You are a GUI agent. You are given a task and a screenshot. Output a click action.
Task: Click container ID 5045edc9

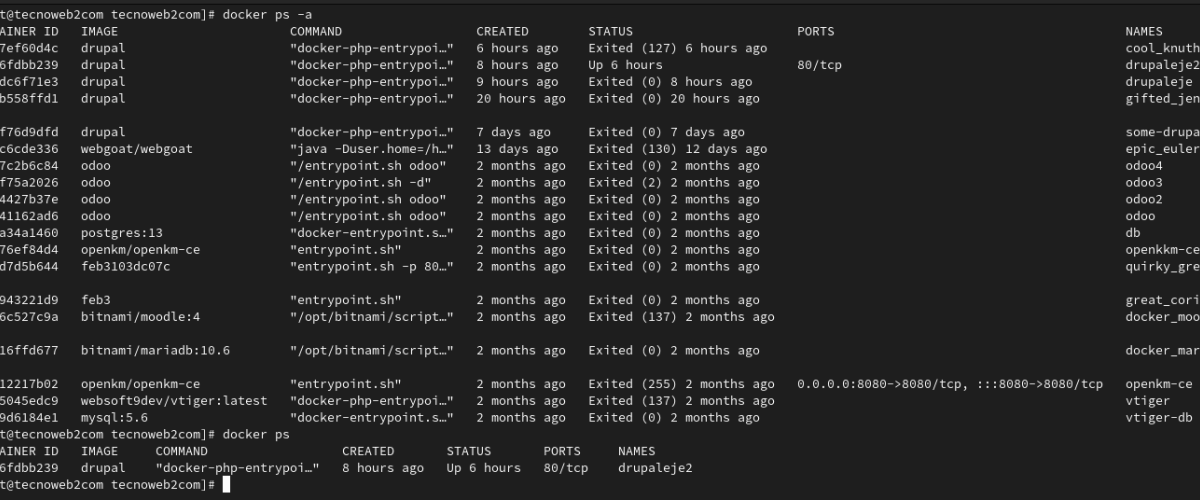coord(30,401)
